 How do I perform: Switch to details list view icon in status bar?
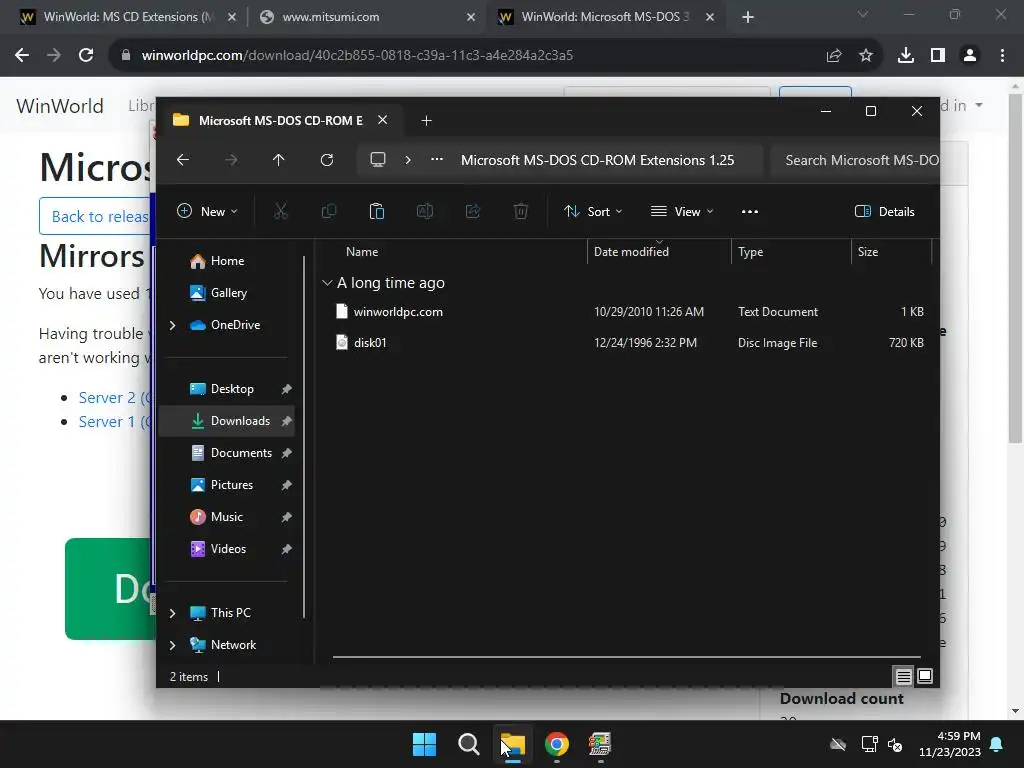tap(903, 677)
